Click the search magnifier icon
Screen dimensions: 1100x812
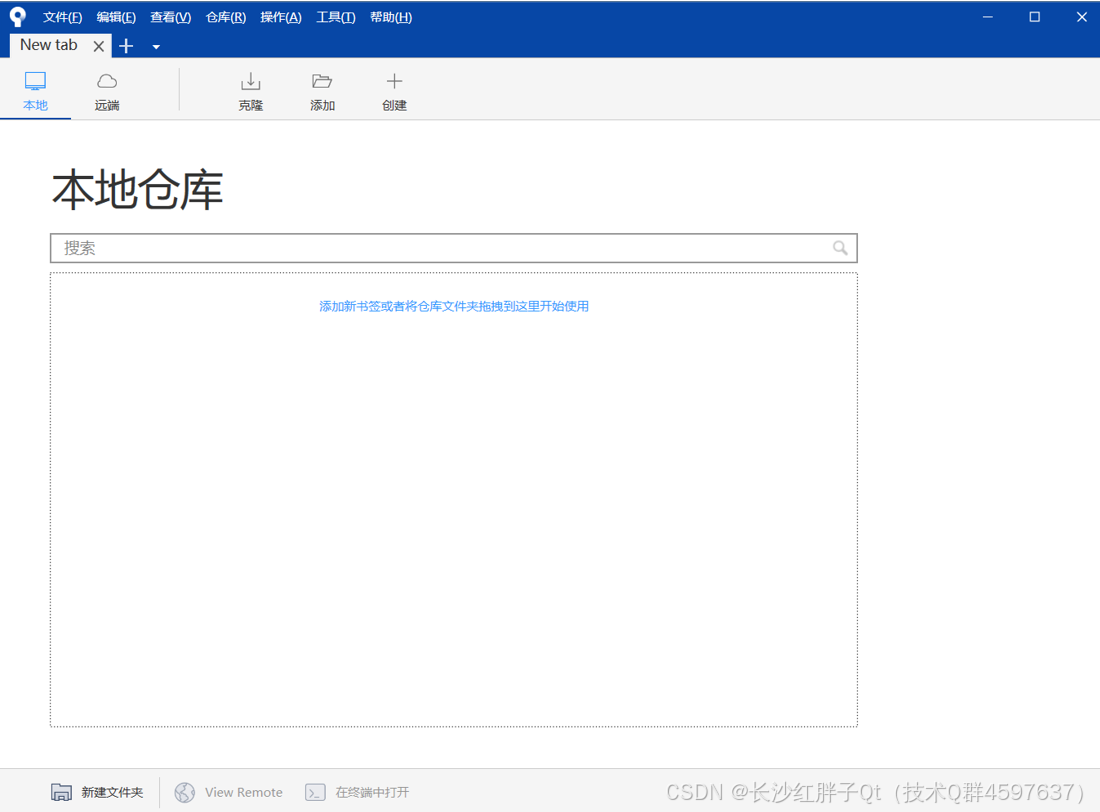coord(840,247)
